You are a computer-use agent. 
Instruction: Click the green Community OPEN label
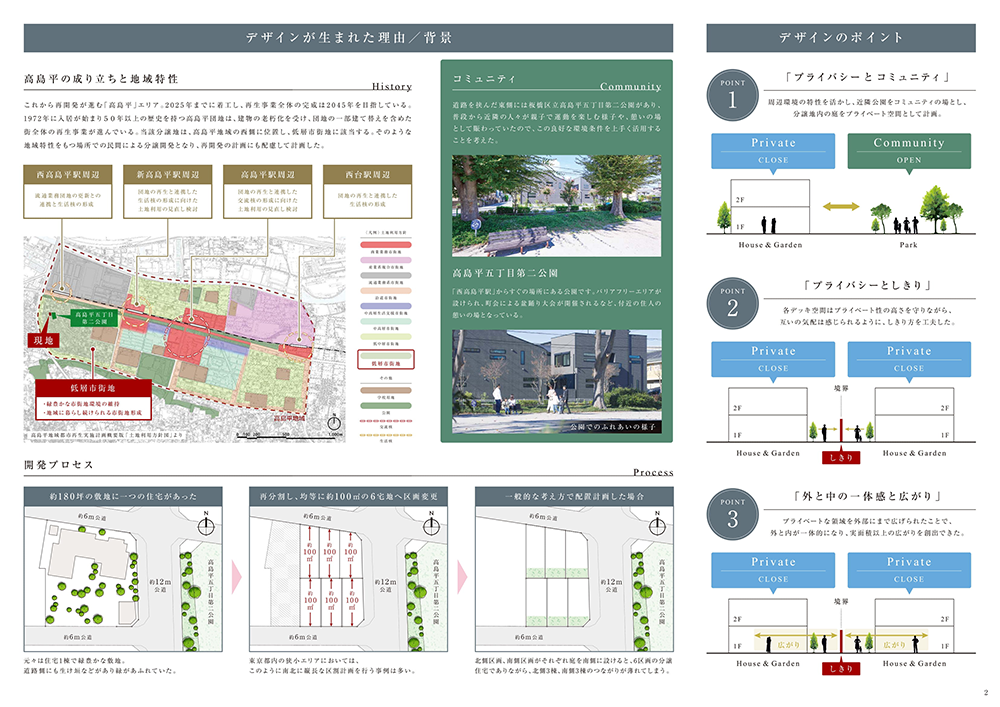tap(908, 151)
